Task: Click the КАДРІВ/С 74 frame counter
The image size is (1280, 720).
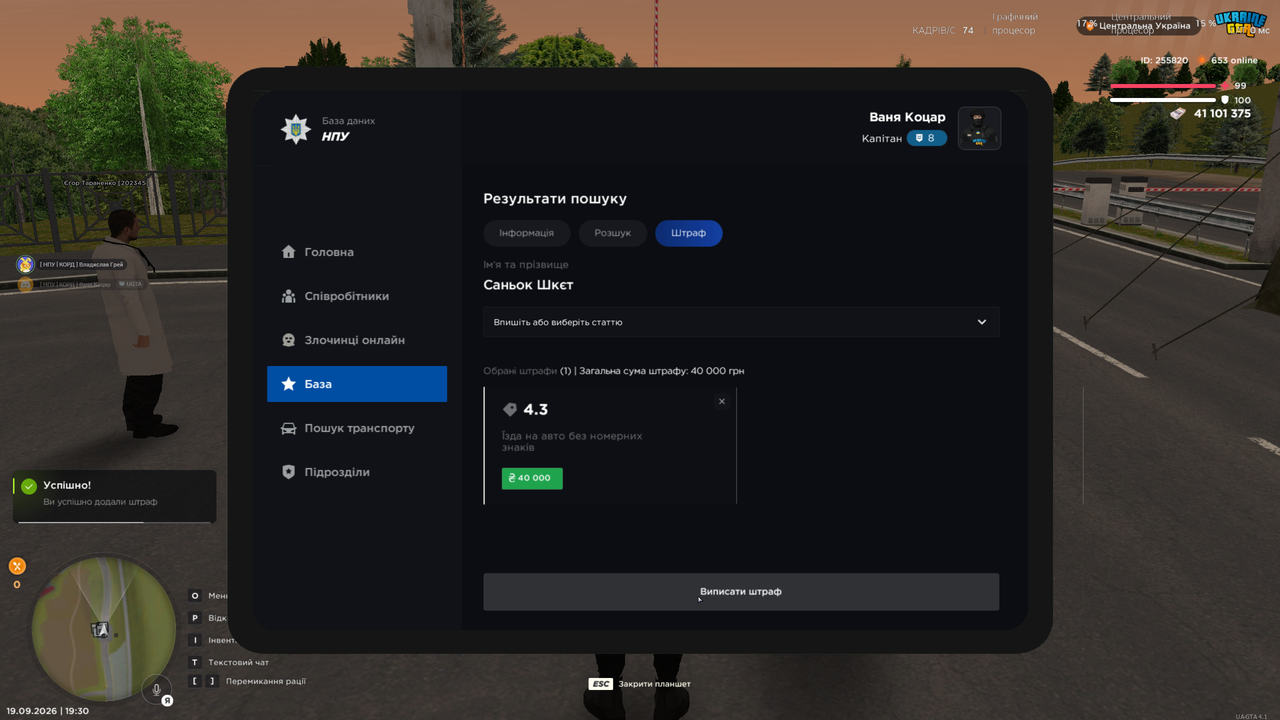Action: 943,31
